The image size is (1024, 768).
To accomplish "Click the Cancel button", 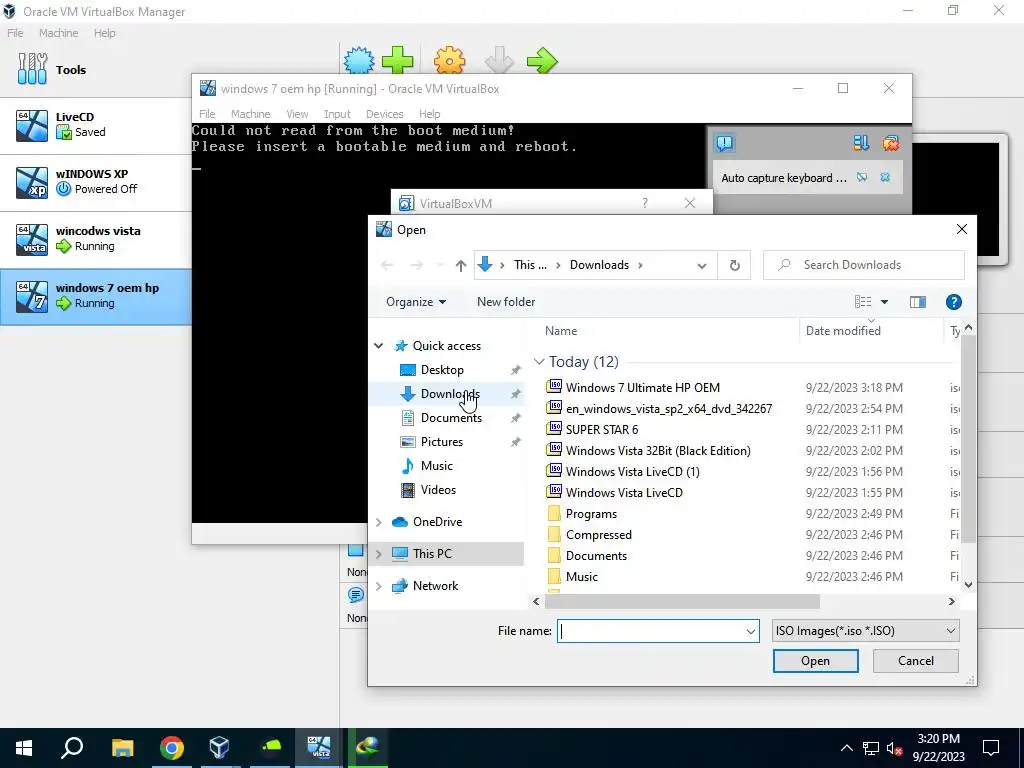I will point(916,661).
